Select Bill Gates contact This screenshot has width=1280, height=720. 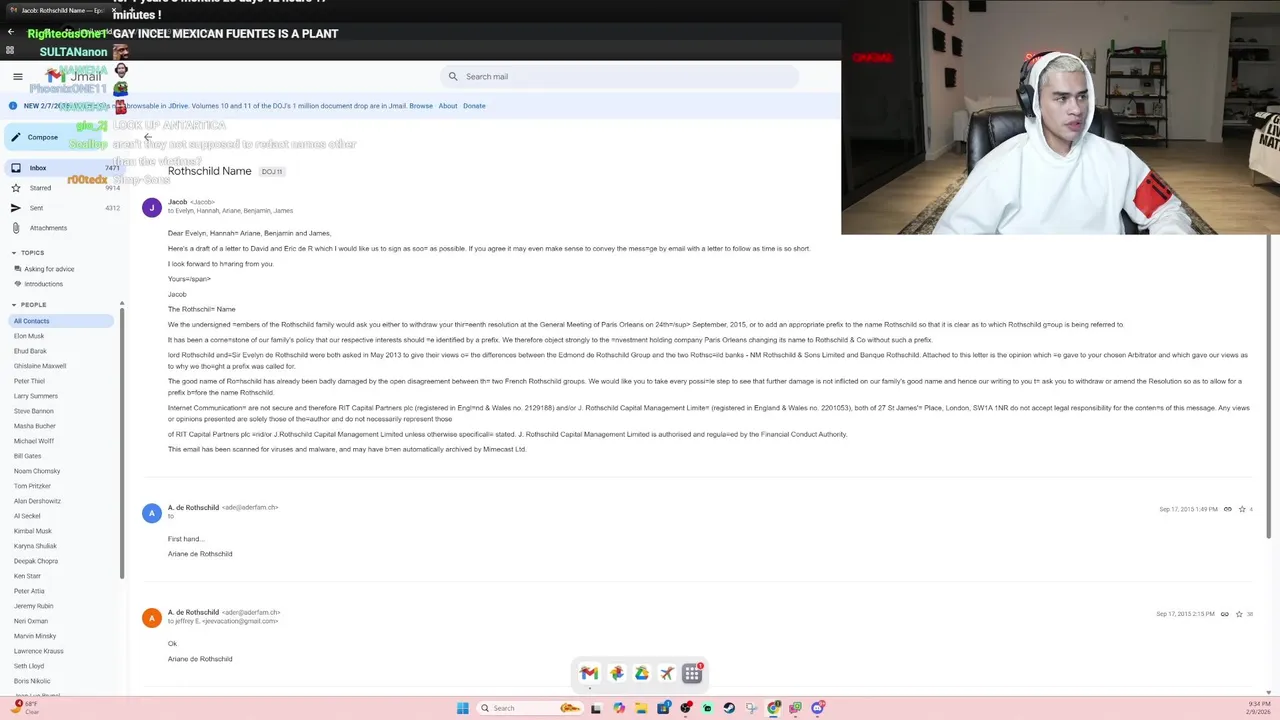pos(28,456)
